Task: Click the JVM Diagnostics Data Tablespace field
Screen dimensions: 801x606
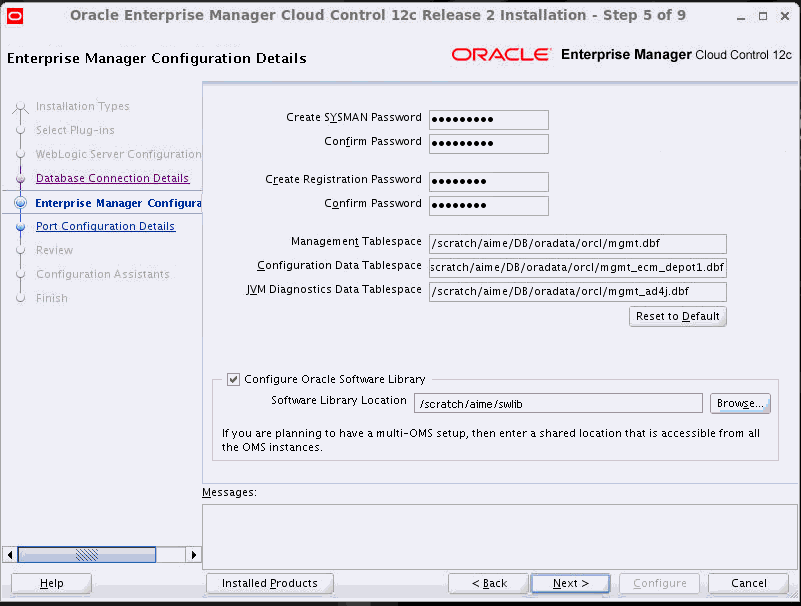Action: coord(578,292)
